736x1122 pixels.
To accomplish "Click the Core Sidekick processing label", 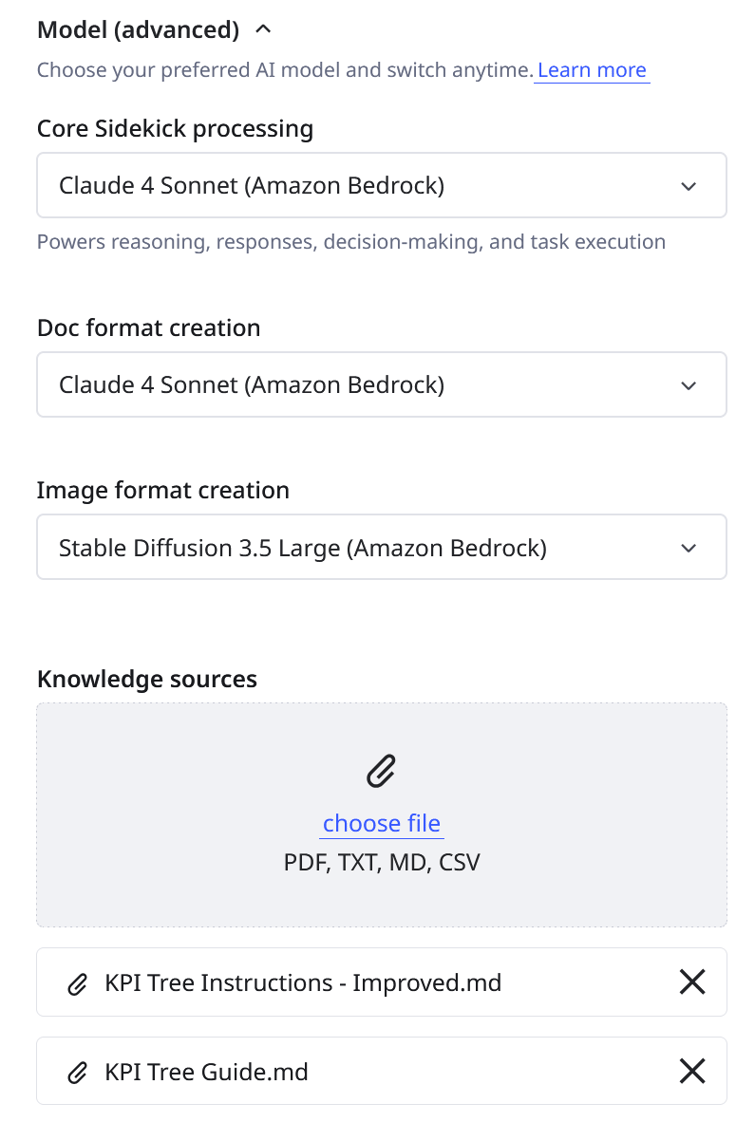I will [x=175, y=128].
